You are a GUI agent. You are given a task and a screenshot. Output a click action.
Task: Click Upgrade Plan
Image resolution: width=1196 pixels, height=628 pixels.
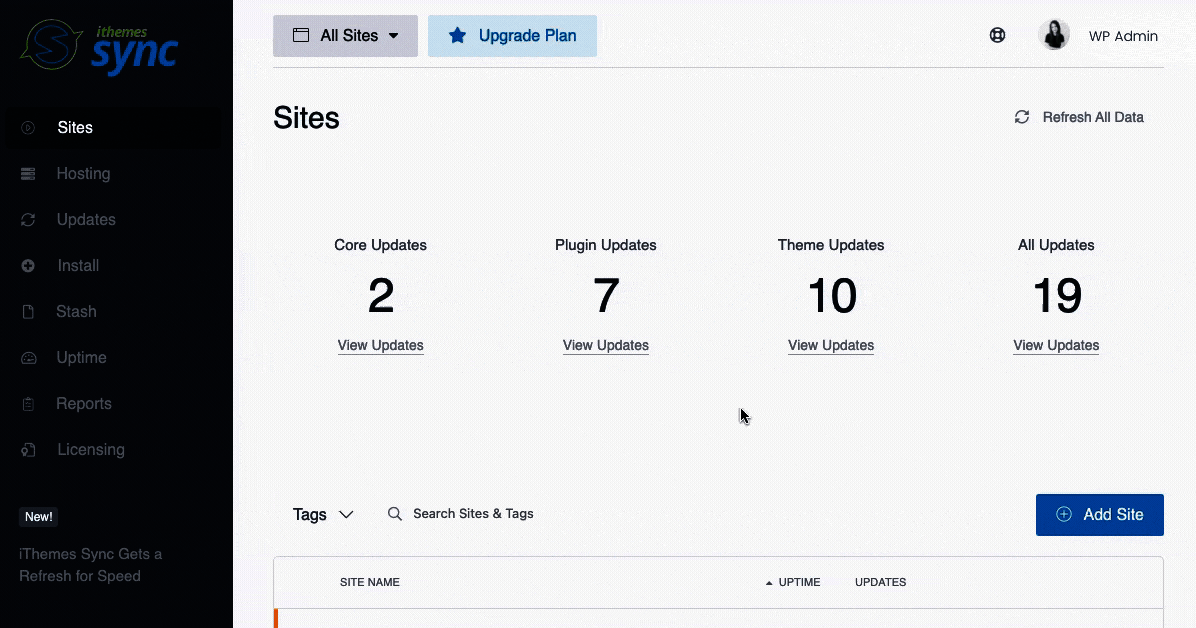(512, 35)
